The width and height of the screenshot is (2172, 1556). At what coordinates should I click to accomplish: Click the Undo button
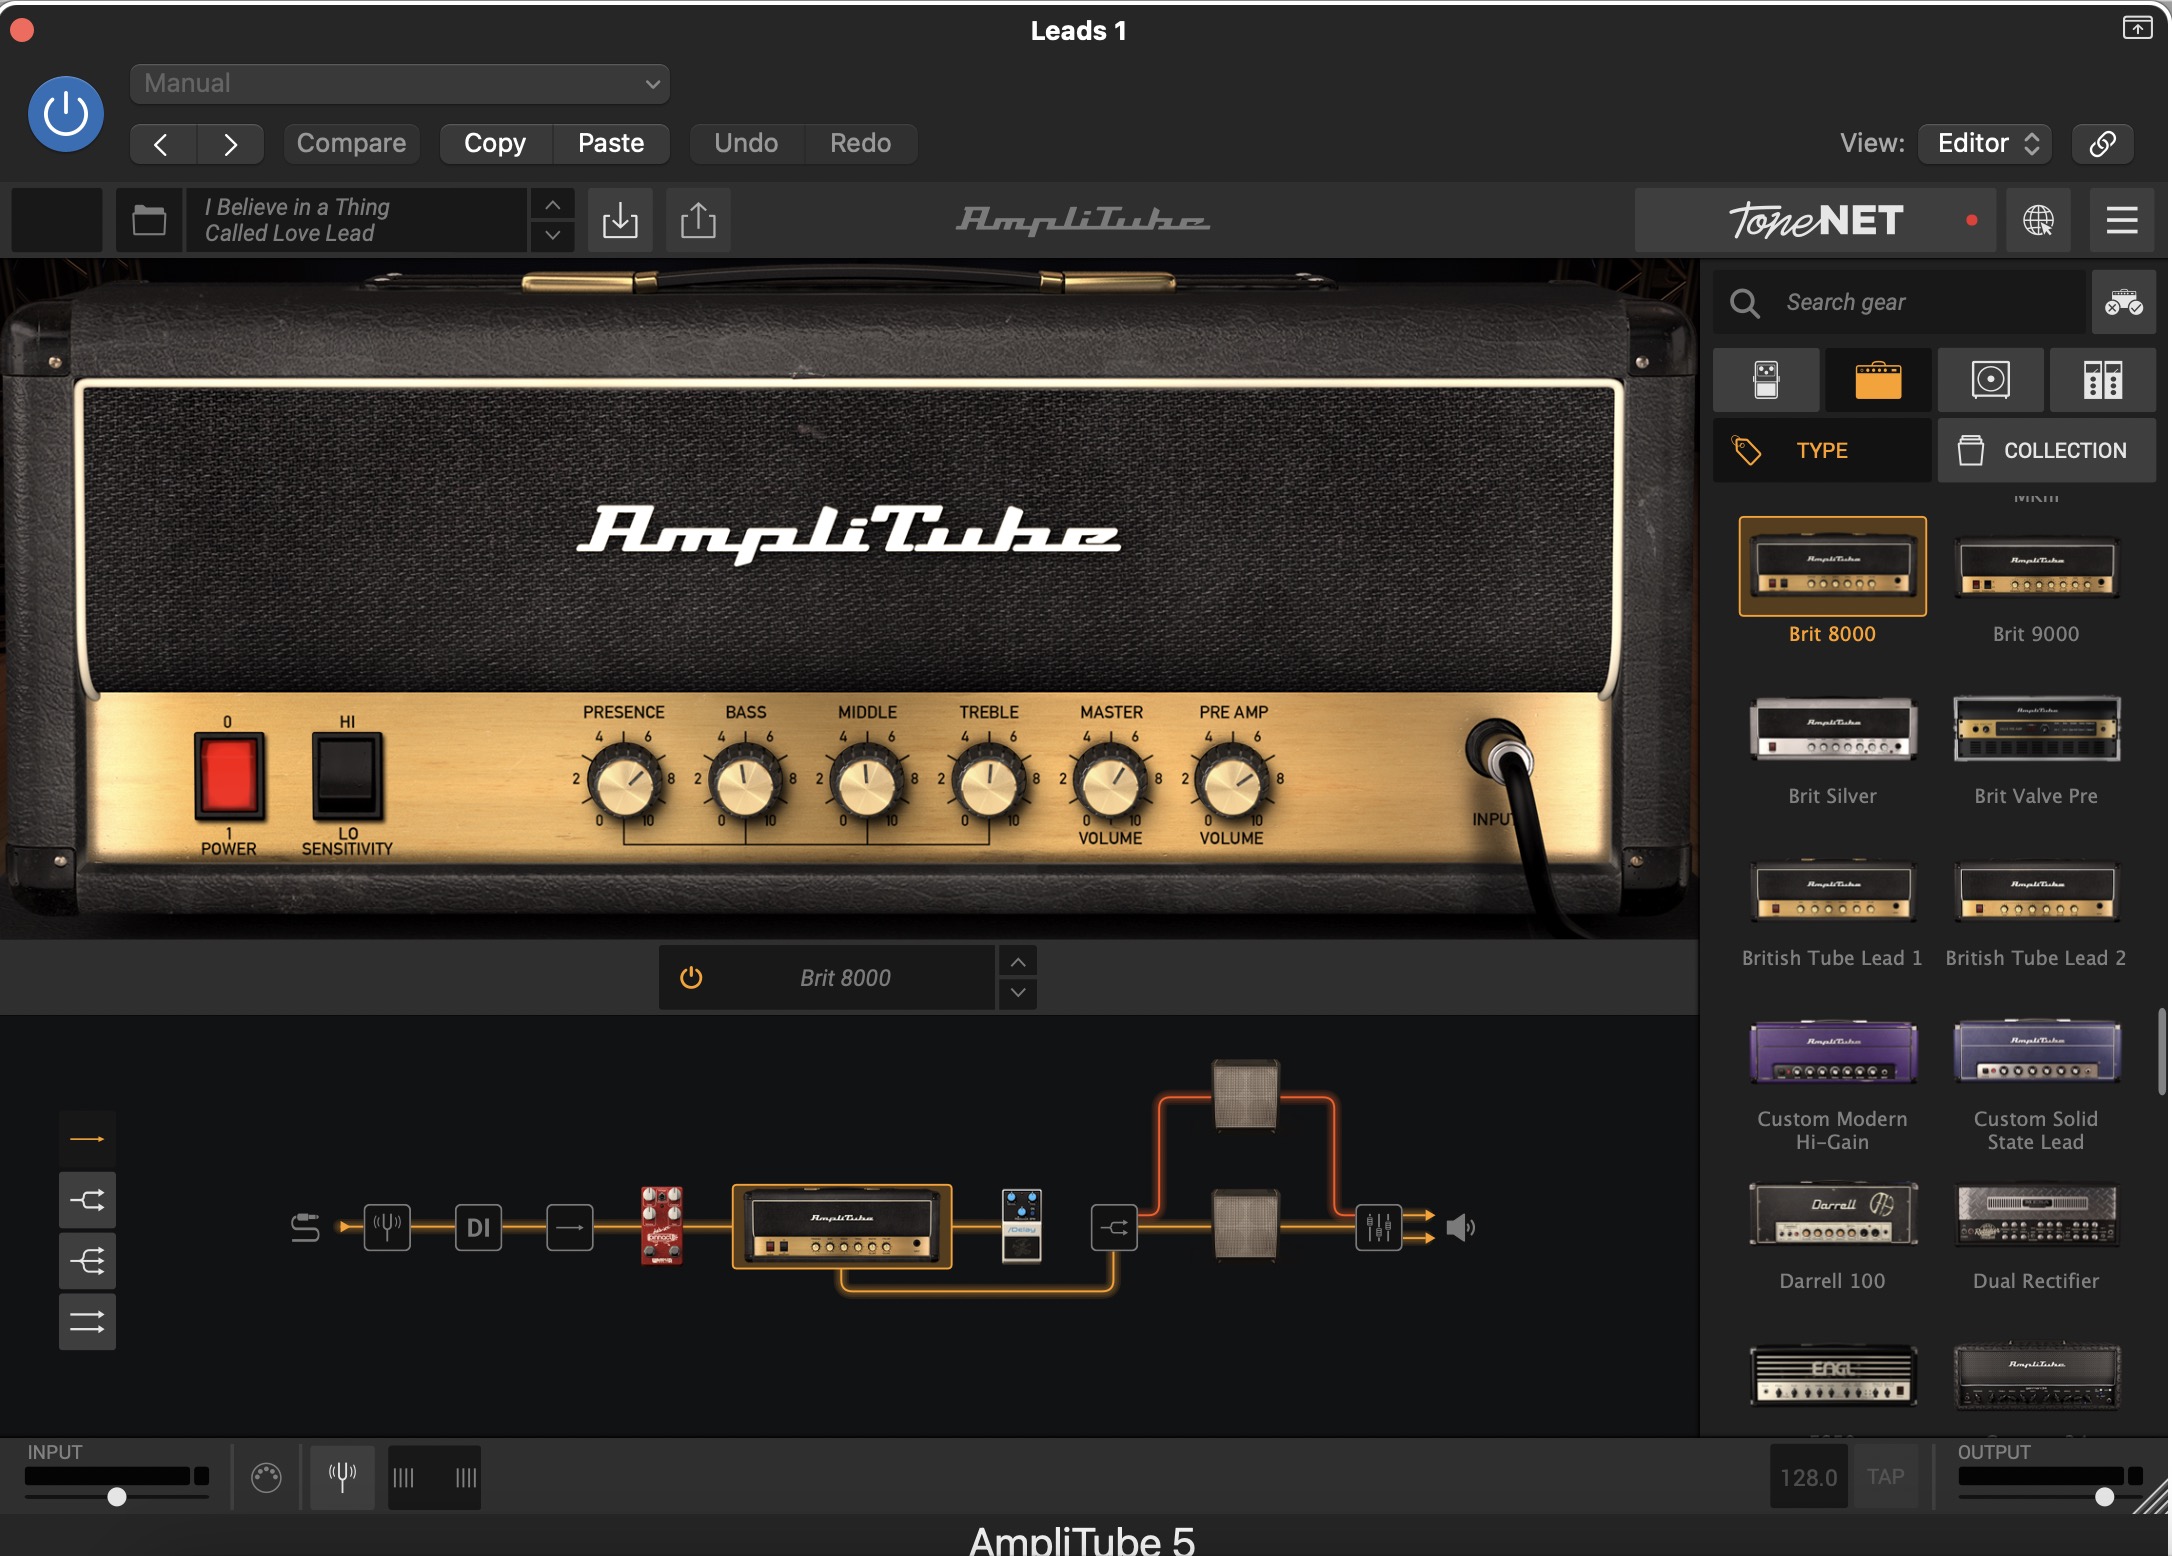tap(746, 143)
